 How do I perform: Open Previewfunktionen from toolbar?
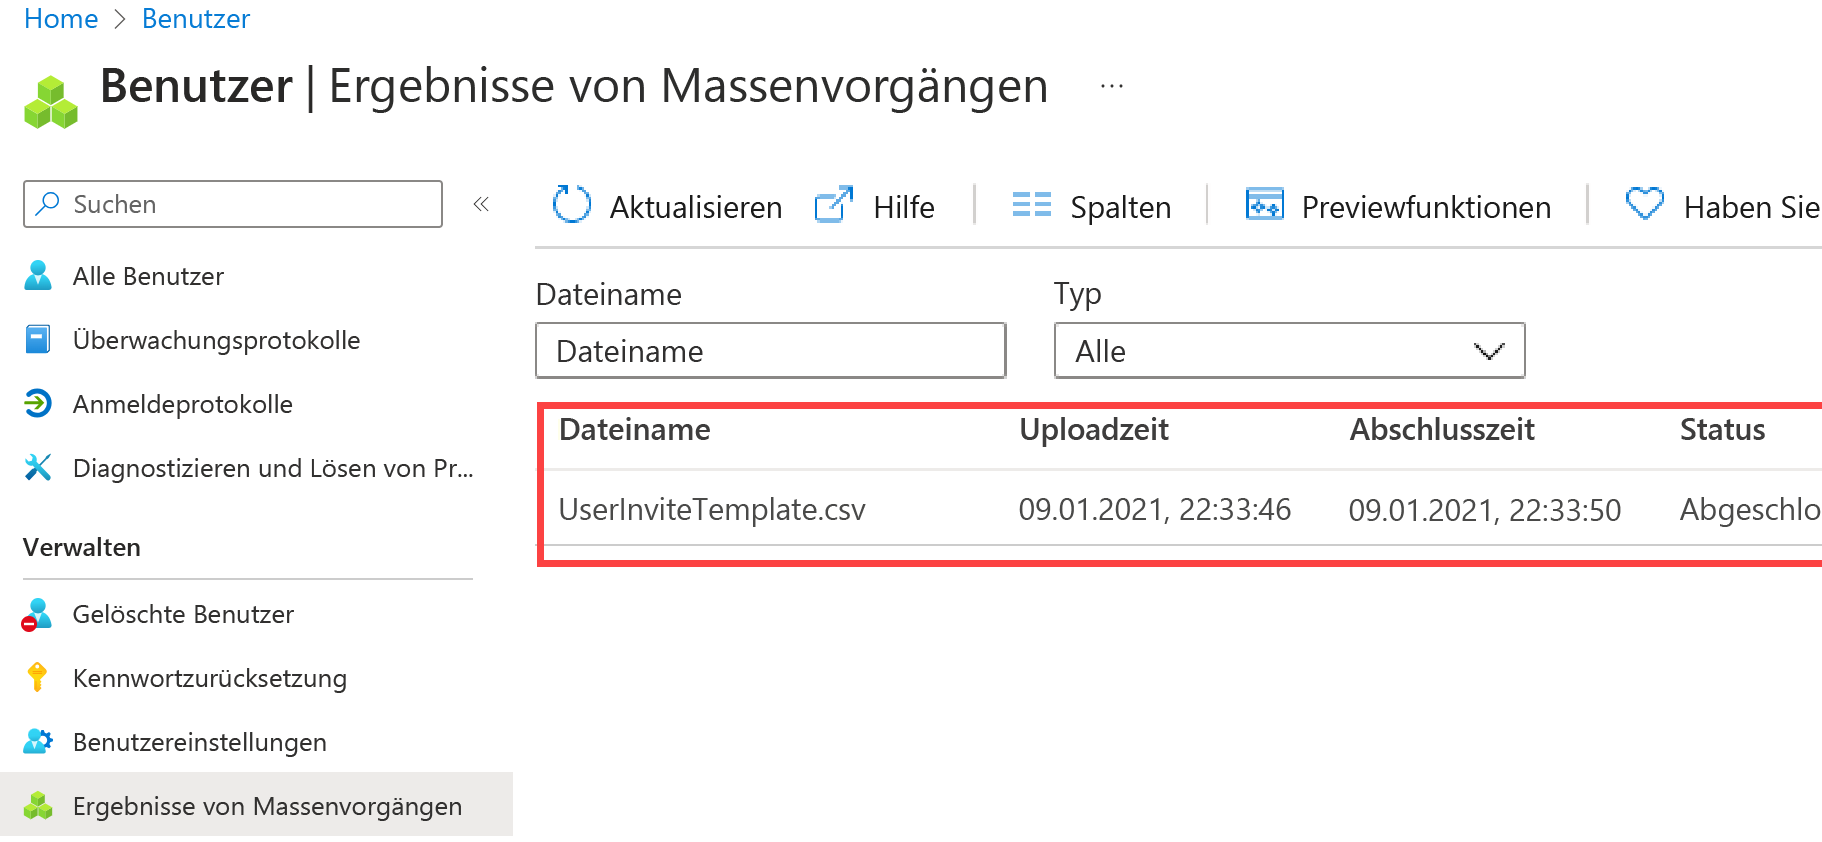pyautogui.click(x=1426, y=207)
